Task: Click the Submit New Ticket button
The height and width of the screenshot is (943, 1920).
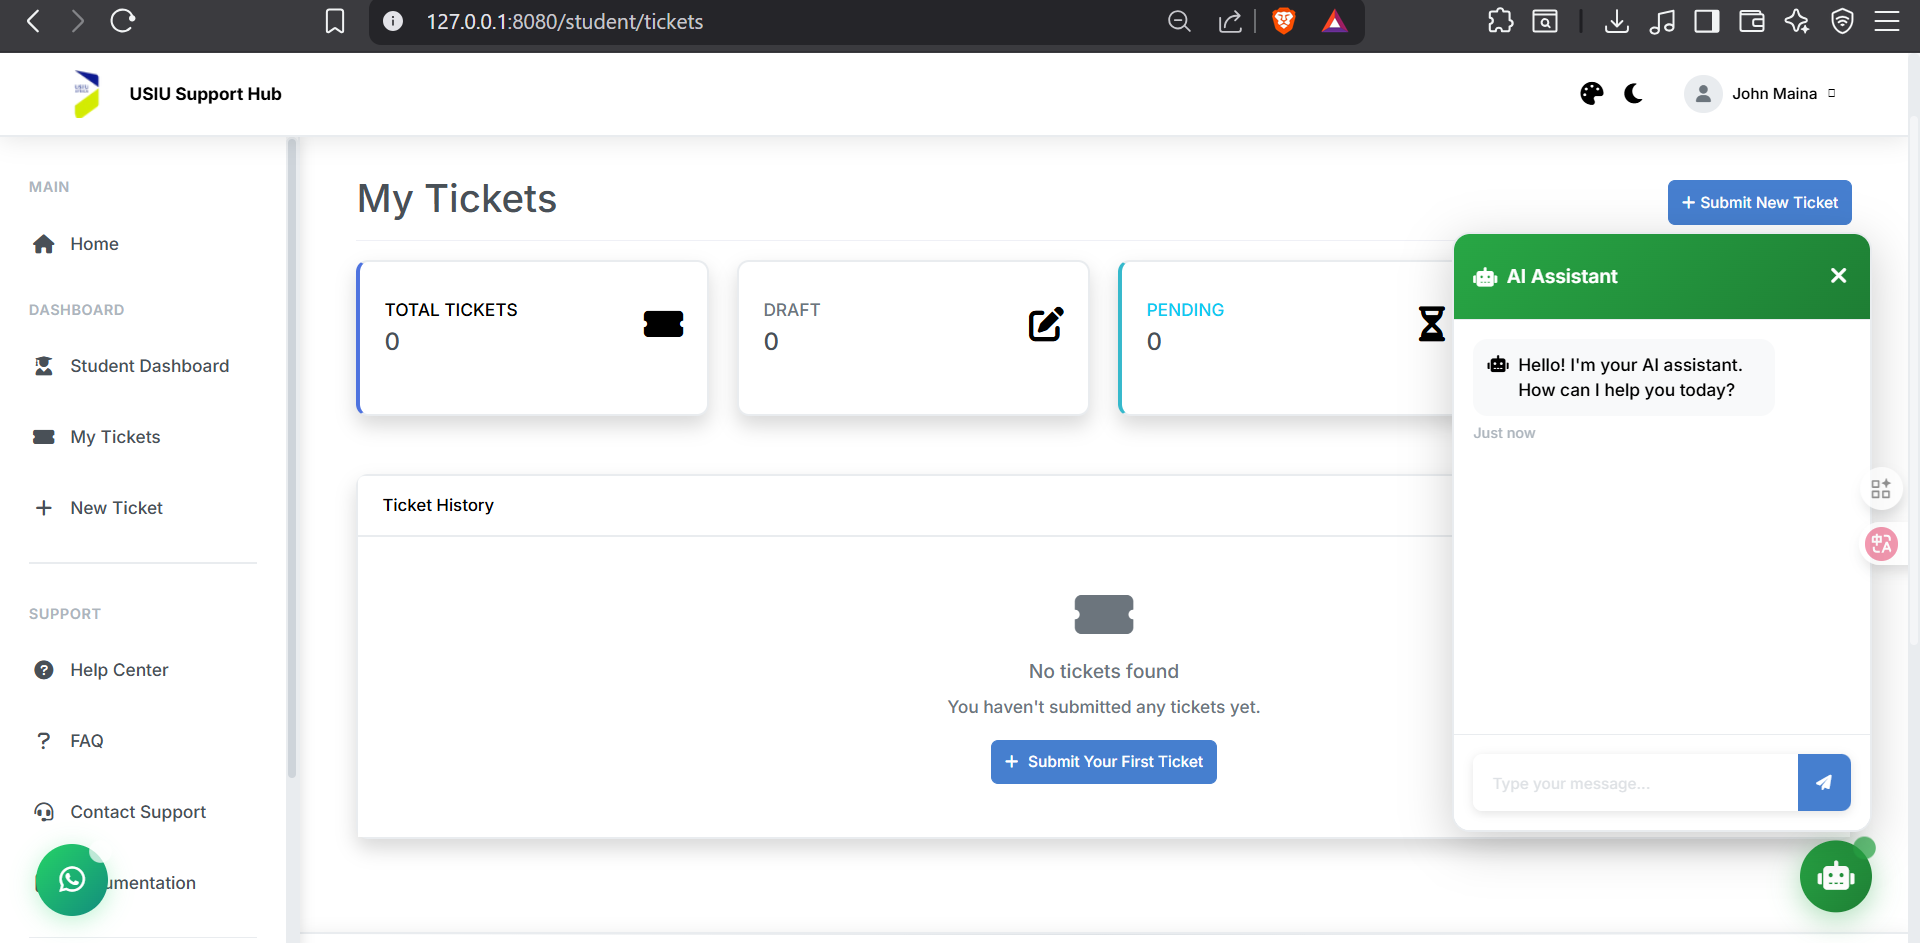Action: 1759,203
